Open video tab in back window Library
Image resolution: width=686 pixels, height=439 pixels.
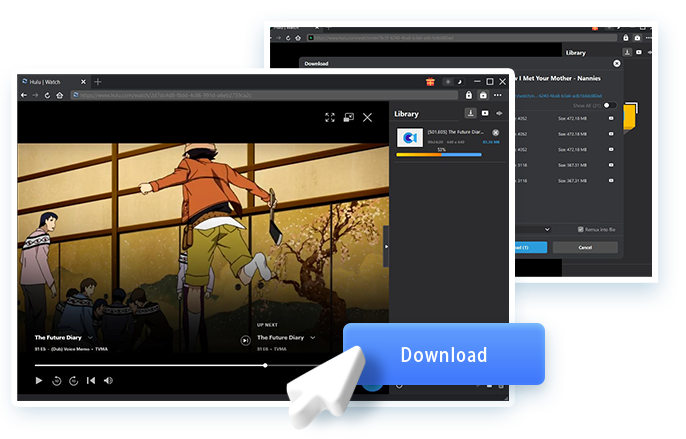tap(639, 52)
